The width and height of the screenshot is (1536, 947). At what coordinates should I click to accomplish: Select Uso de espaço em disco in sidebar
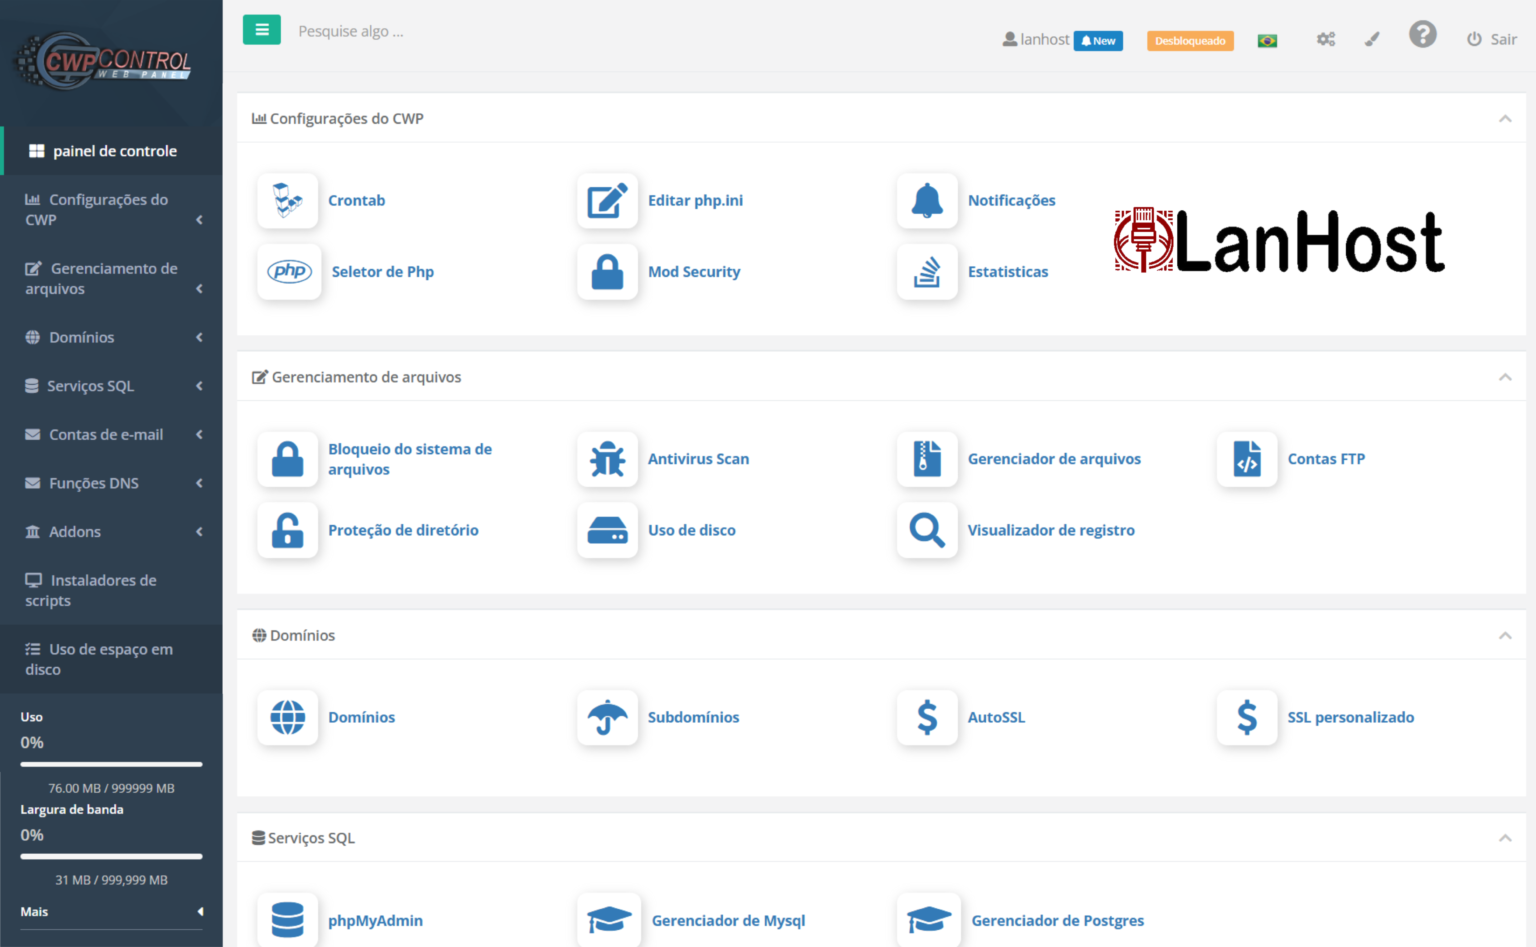[110, 658]
